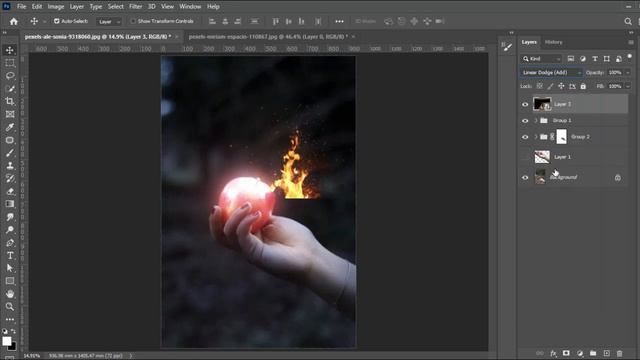Click the foreground color swatch
This screenshot has width=640, height=360.
click(7, 341)
